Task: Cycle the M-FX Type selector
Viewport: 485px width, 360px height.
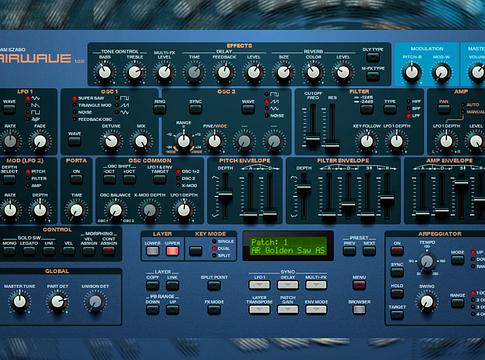Action: [x=373, y=76]
